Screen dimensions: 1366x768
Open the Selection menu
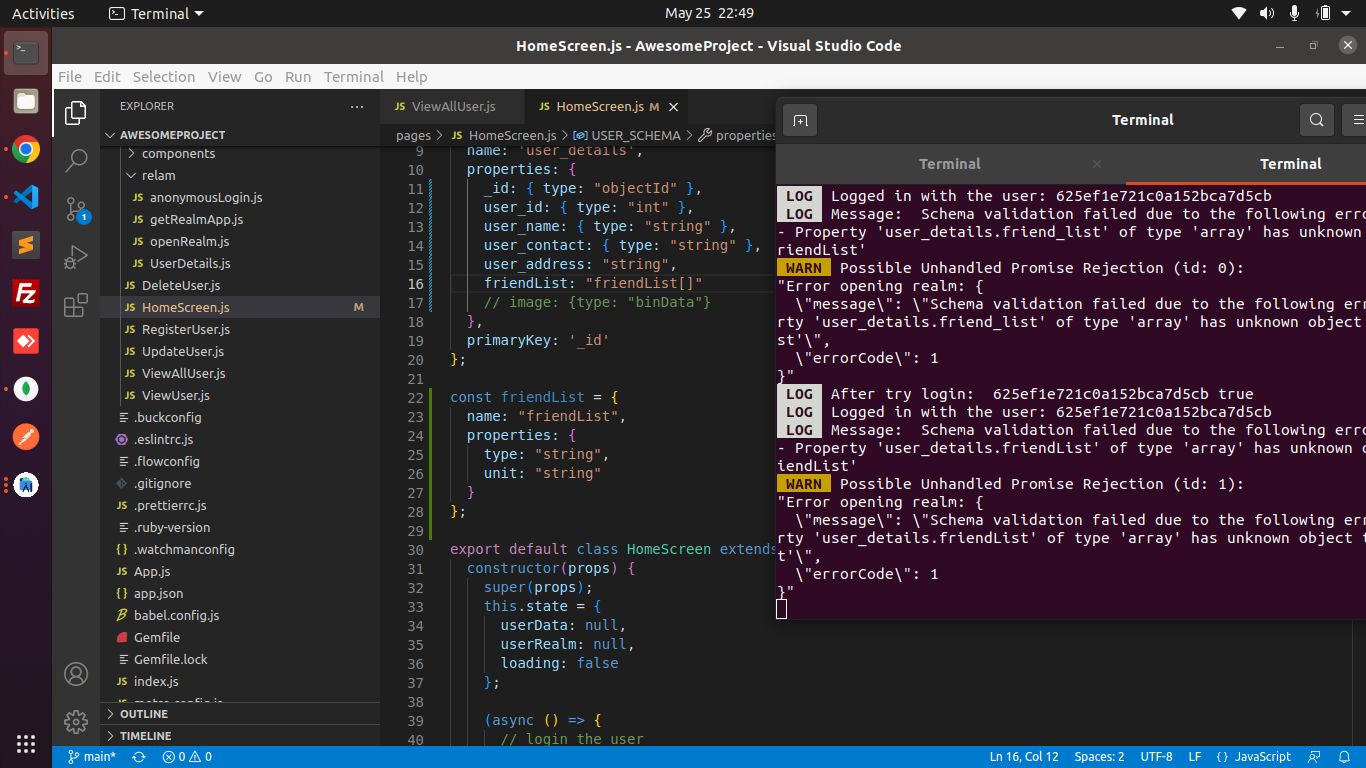pyautogui.click(x=164, y=77)
